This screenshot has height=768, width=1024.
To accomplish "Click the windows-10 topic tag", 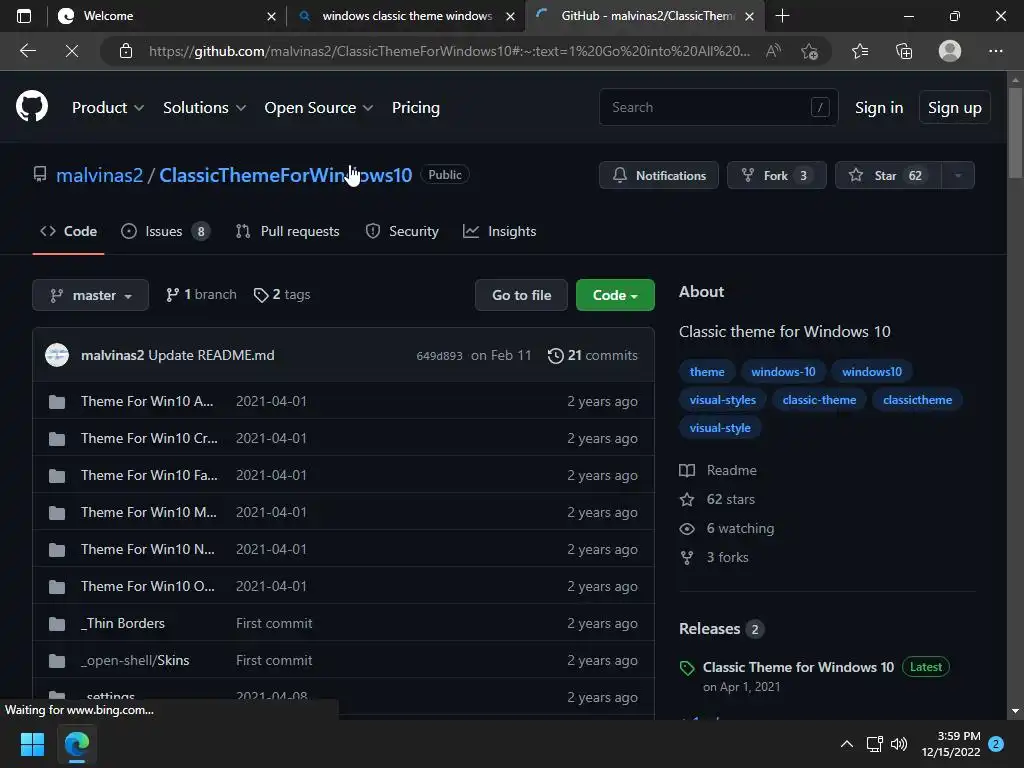I will (783, 372).
